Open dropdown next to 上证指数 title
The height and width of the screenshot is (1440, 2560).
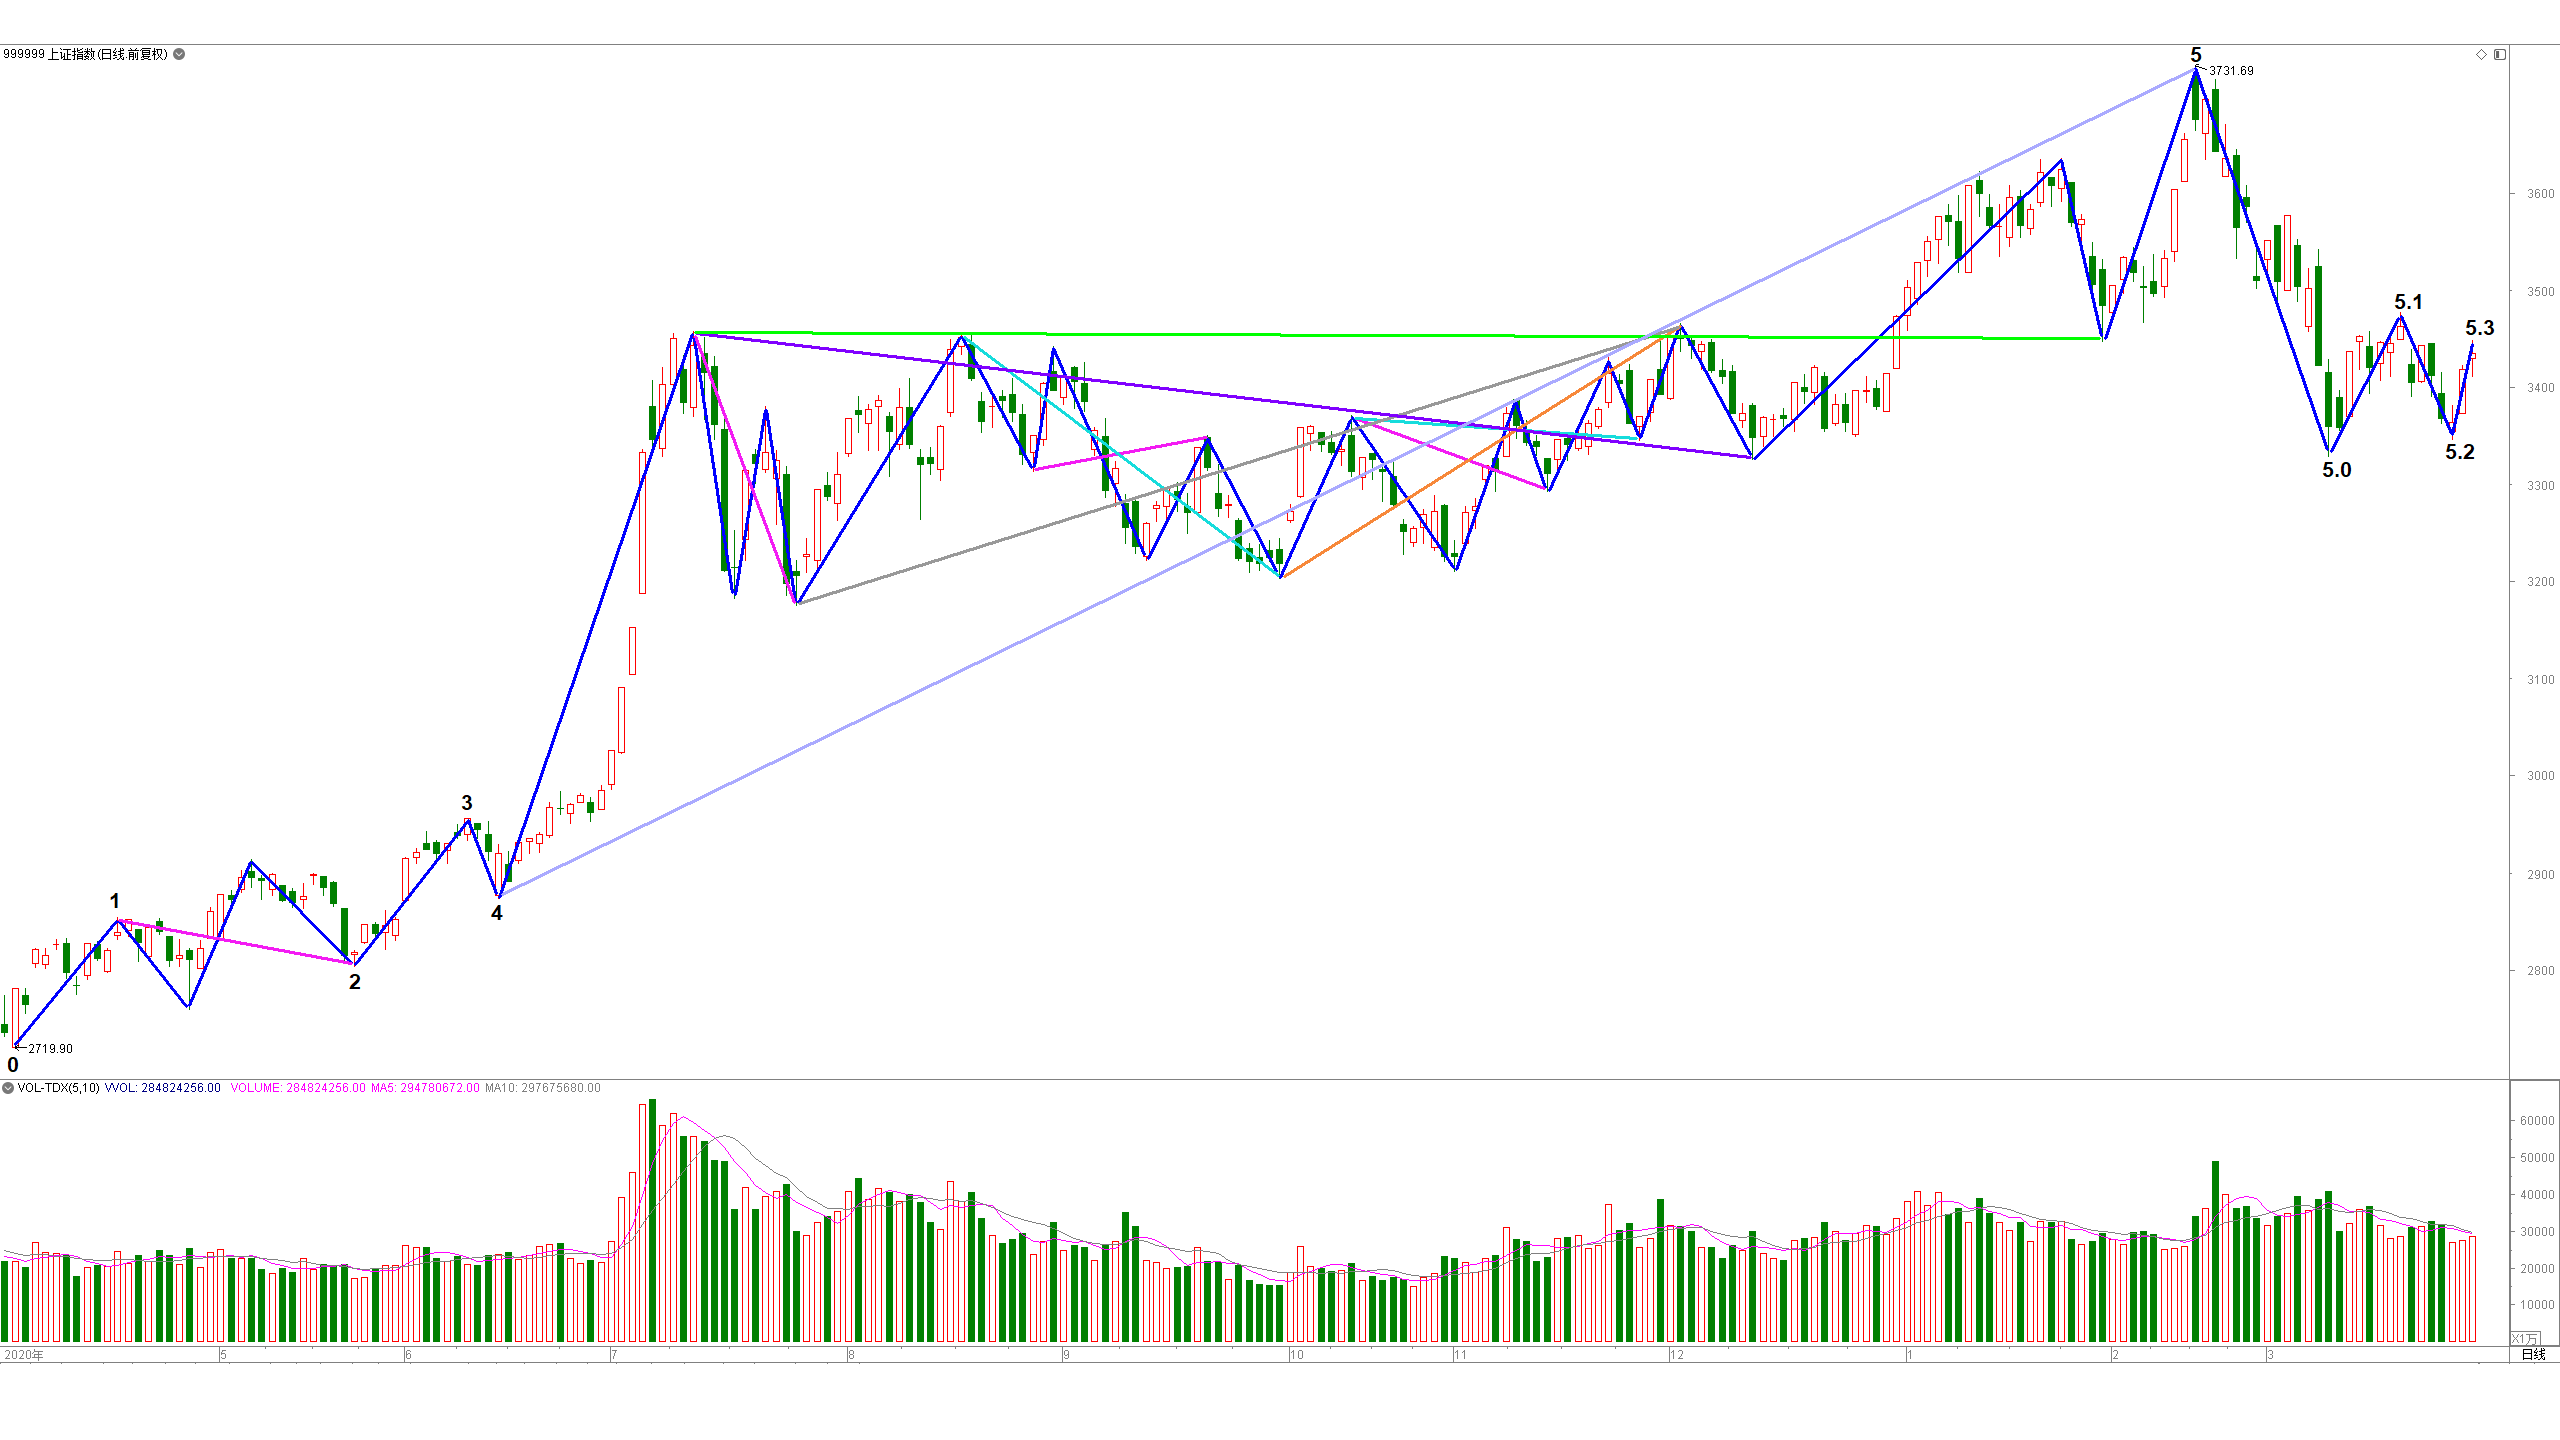(x=179, y=54)
